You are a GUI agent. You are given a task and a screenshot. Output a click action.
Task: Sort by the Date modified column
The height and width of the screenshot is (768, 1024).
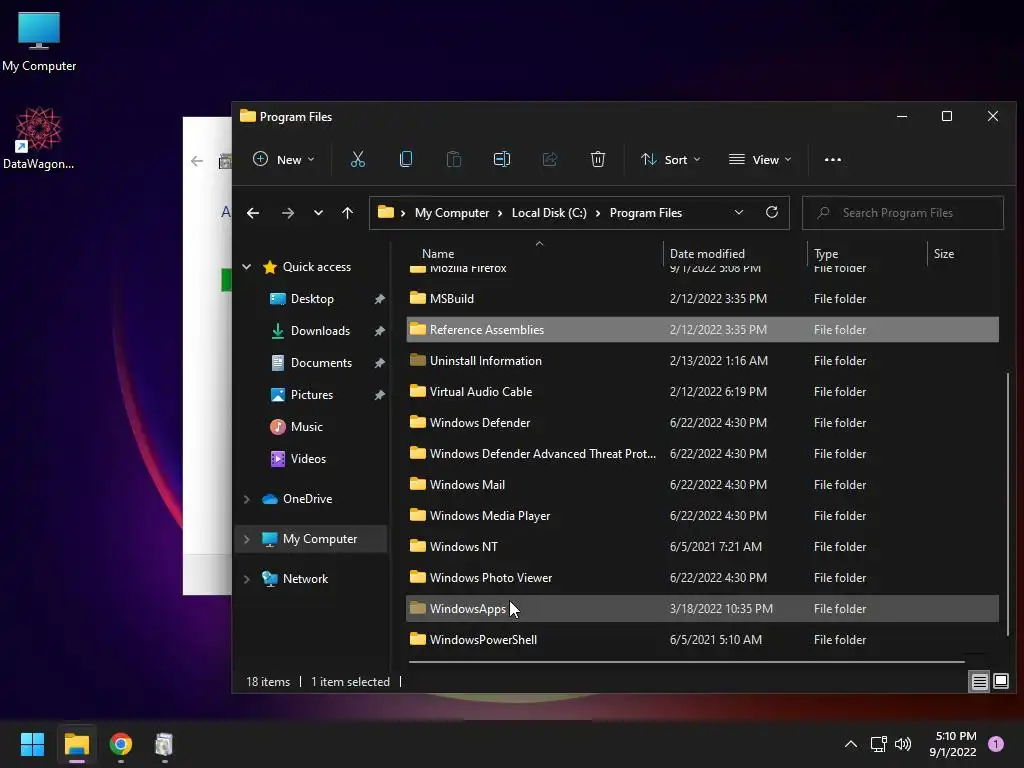[x=707, y=253]
